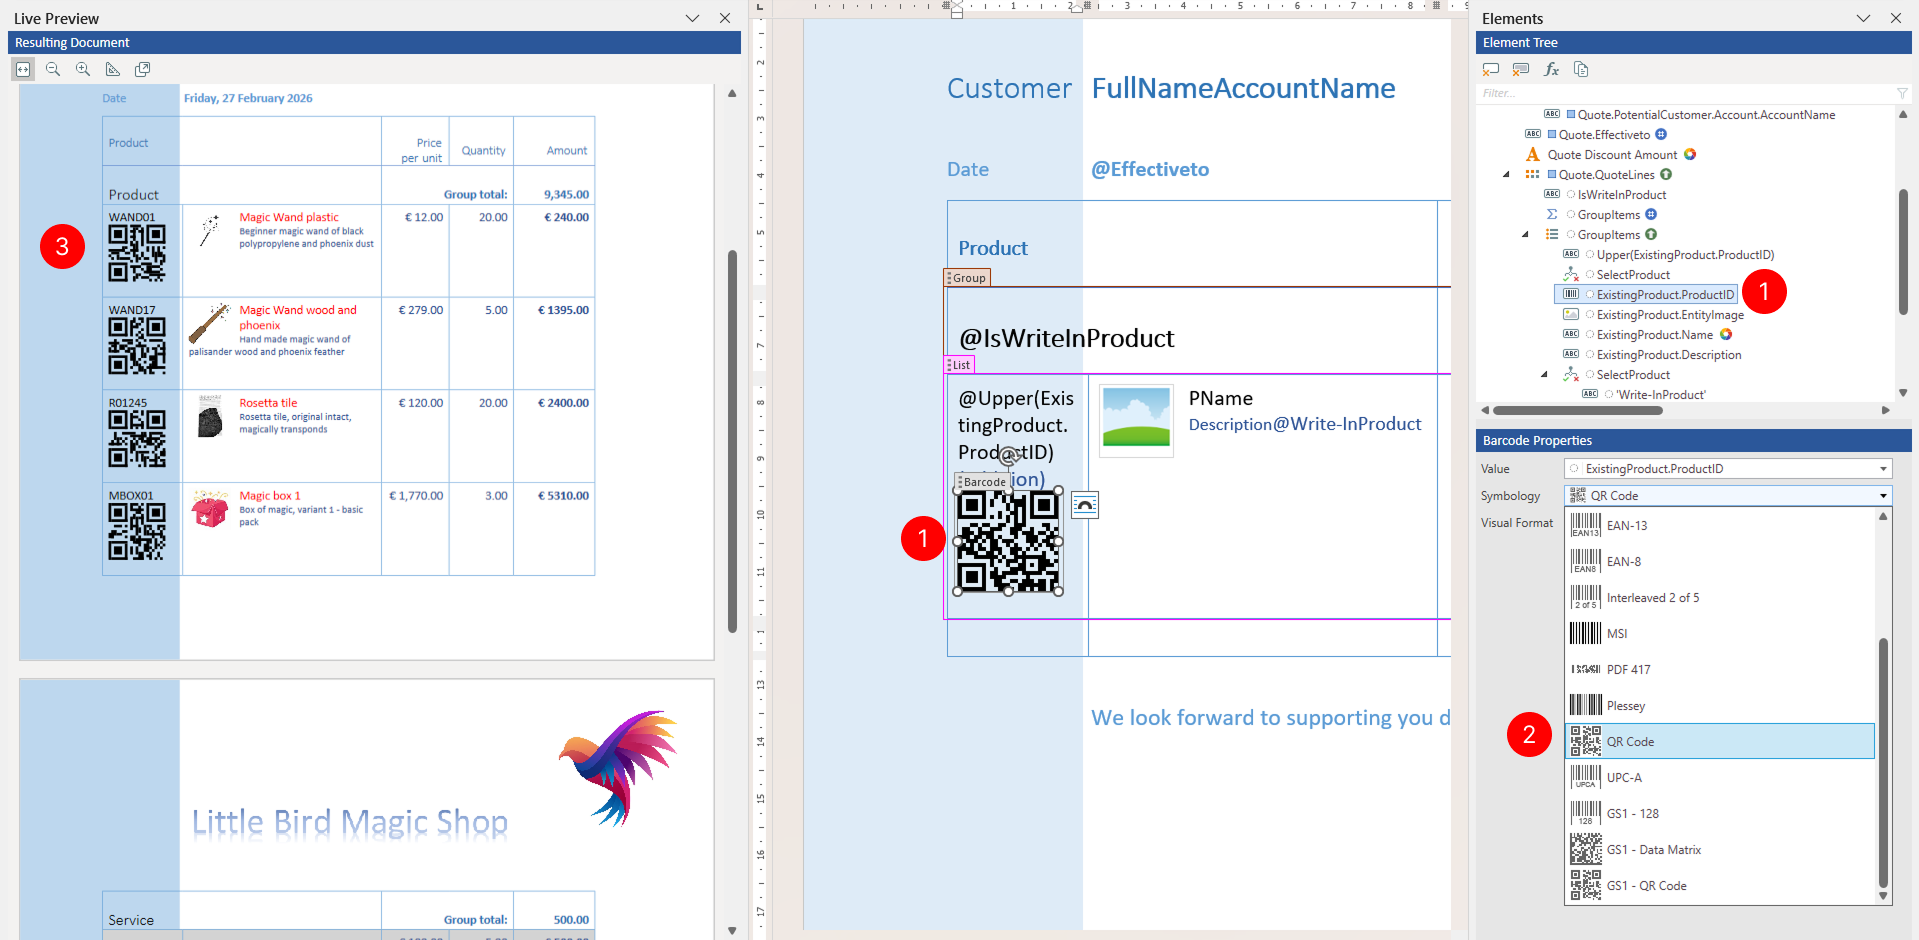The height and width of the screenshot is (940, 1919).
Task: Choose GS1 - 128 symbology
Action: pos(1720,813)
